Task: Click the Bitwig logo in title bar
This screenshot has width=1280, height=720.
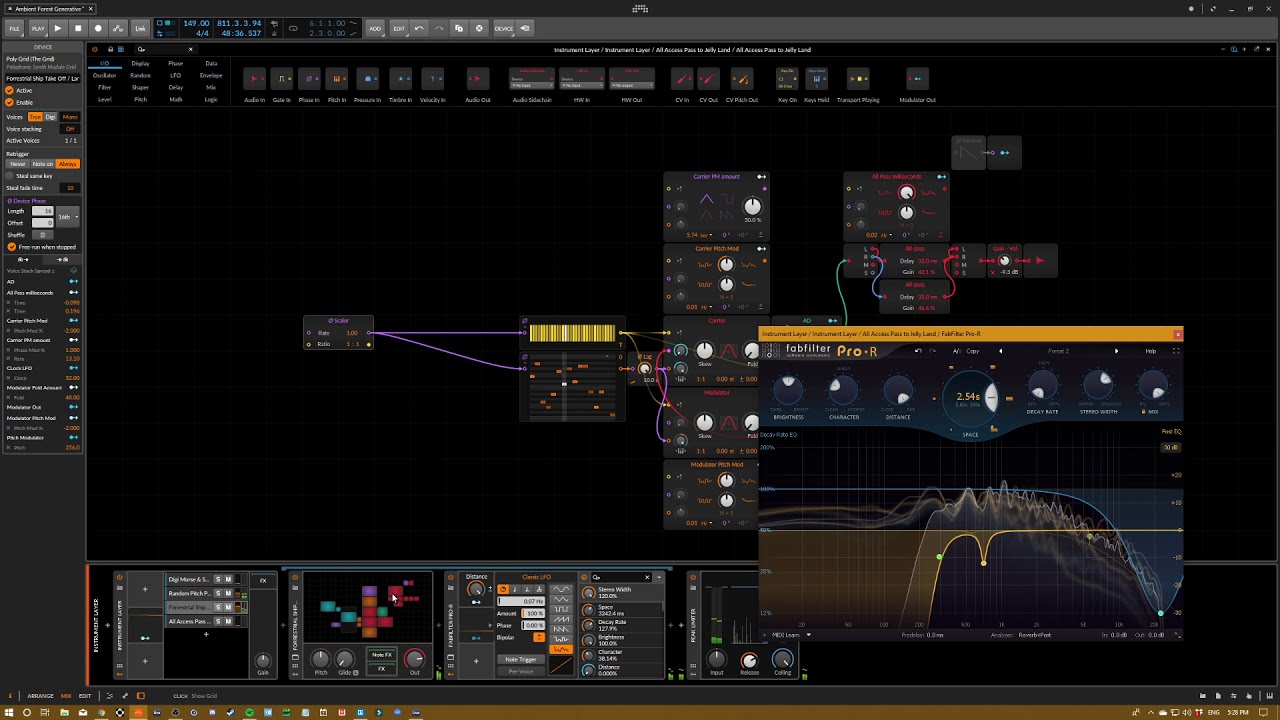Action: [640, 9]
